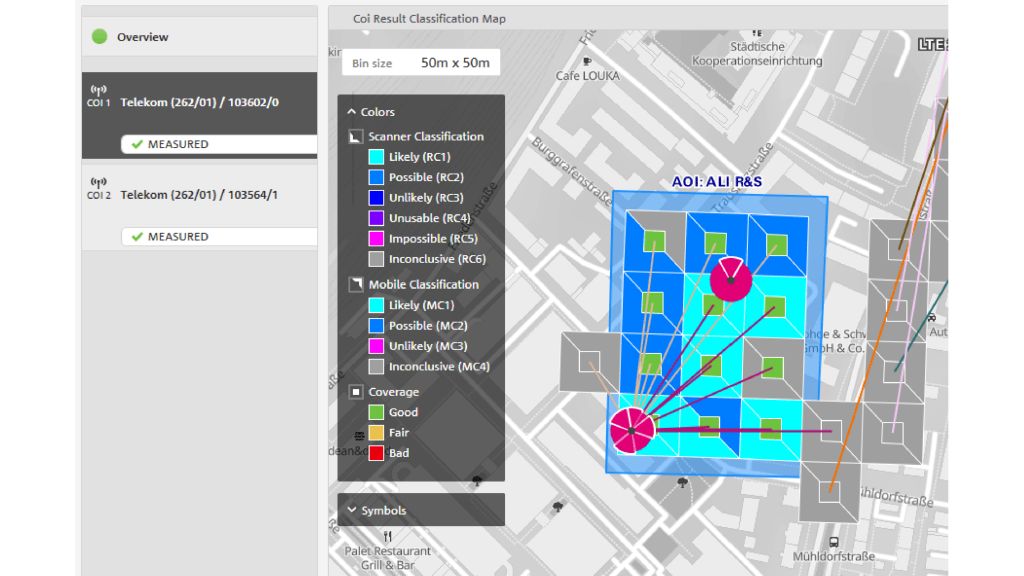Toggle the Coverage layer checkbox
1024x576 pixels.
[355, 392]
